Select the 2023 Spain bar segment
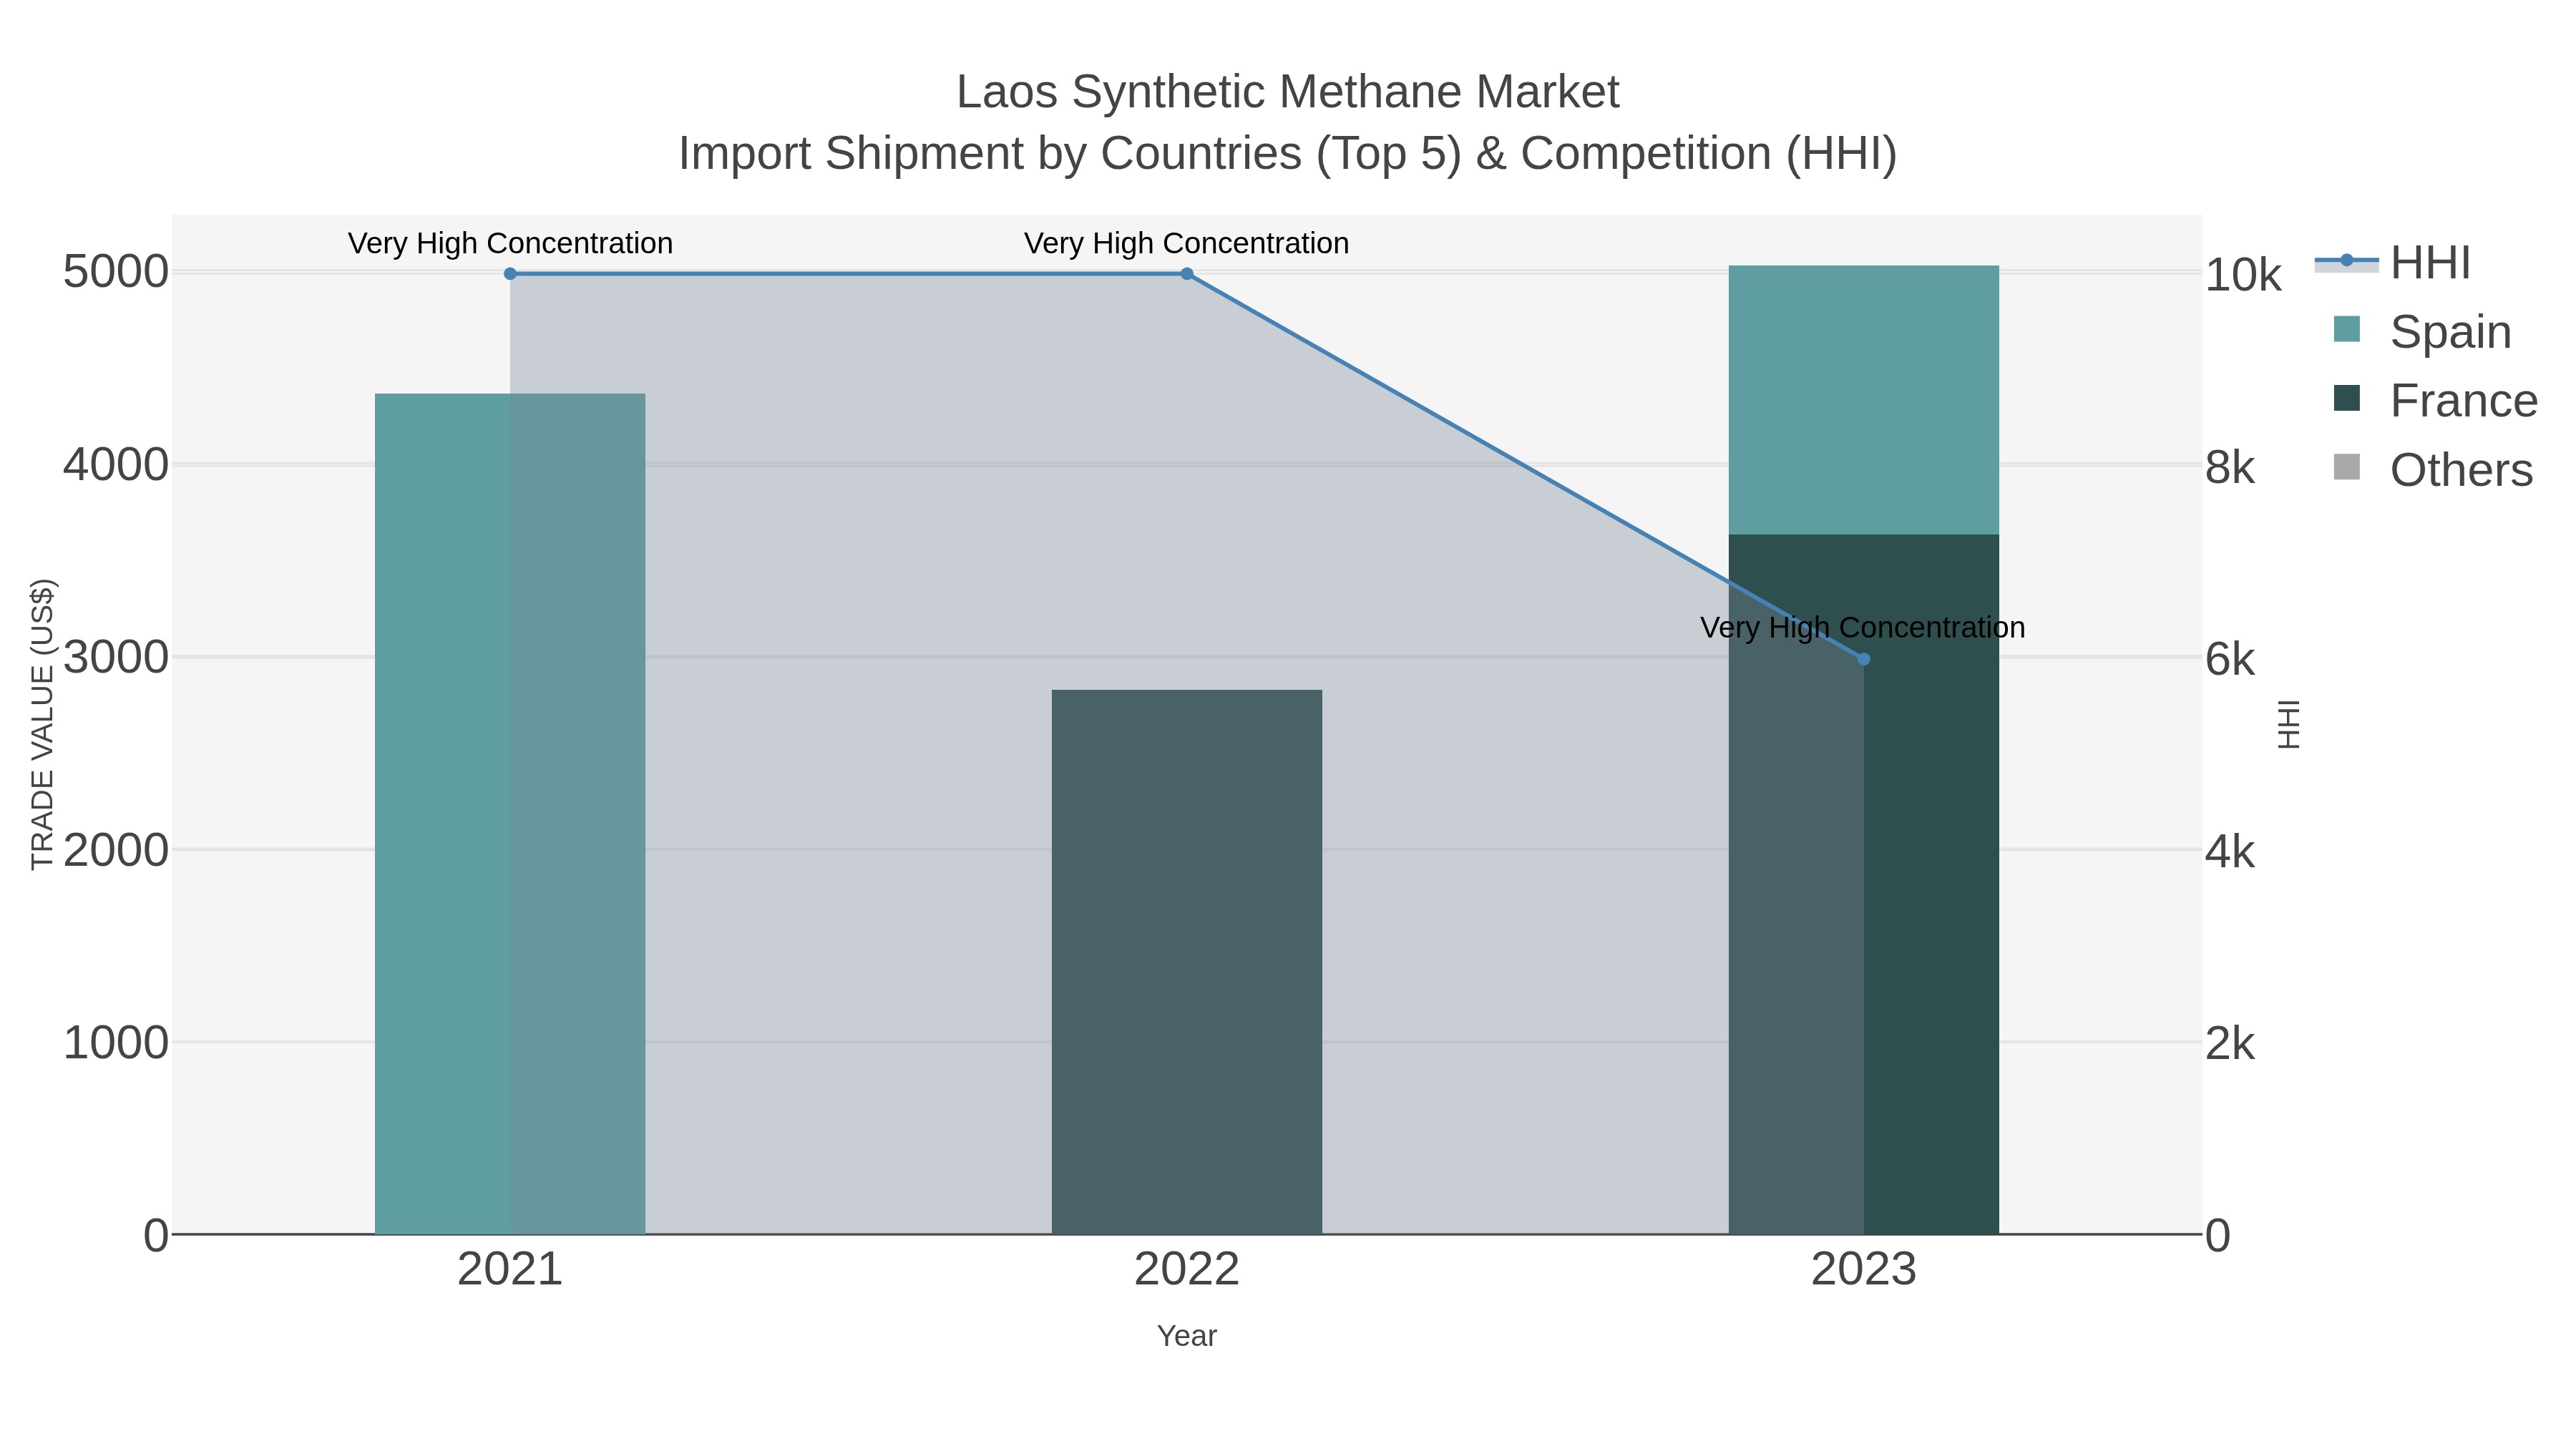This screenshot has width=2576, height=1449. click(x=1863, y=400)
